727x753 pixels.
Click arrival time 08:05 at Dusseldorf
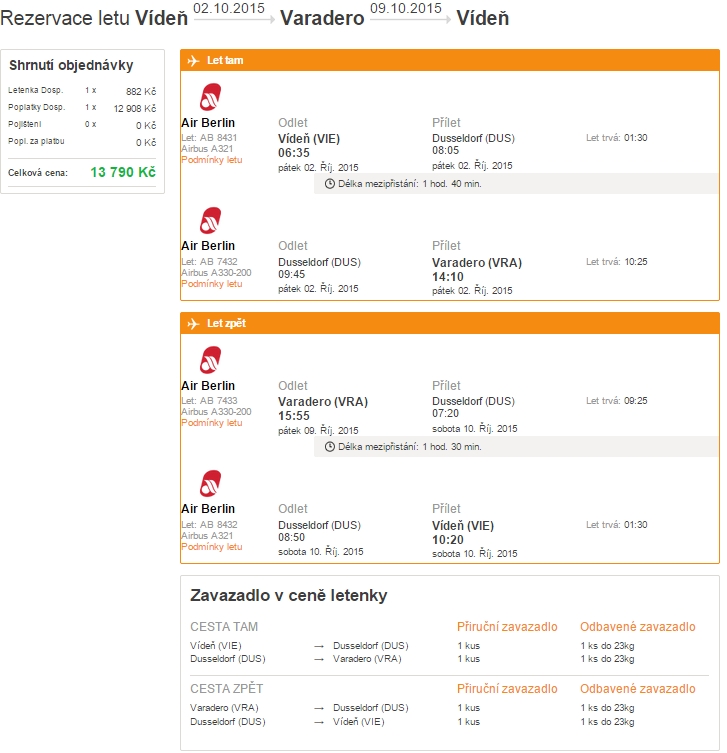click(x=446, y=150)
